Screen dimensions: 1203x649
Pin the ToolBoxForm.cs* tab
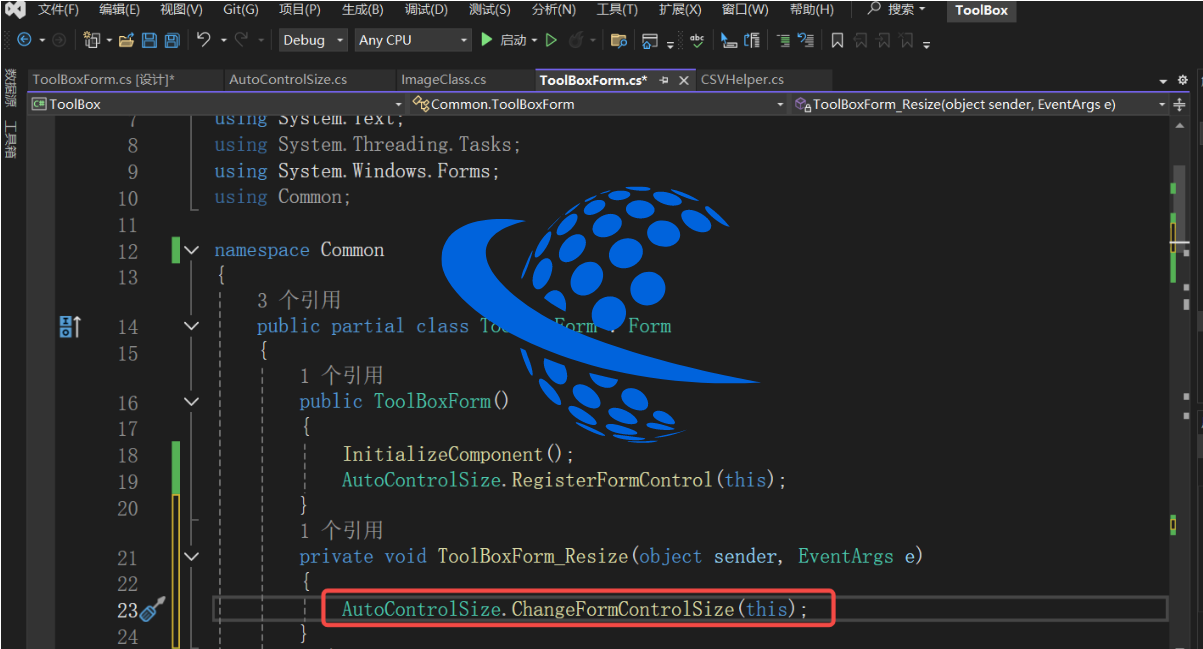point(664,80)
